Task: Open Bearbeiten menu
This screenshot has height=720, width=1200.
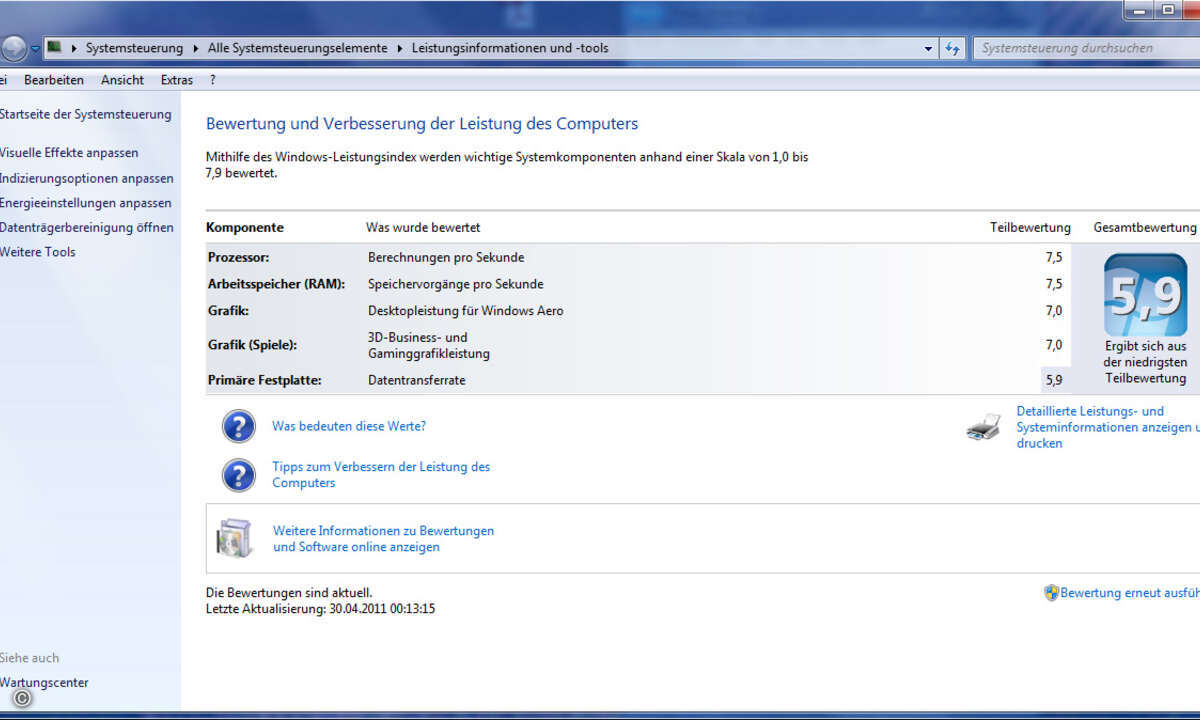Action: point(54,80)
